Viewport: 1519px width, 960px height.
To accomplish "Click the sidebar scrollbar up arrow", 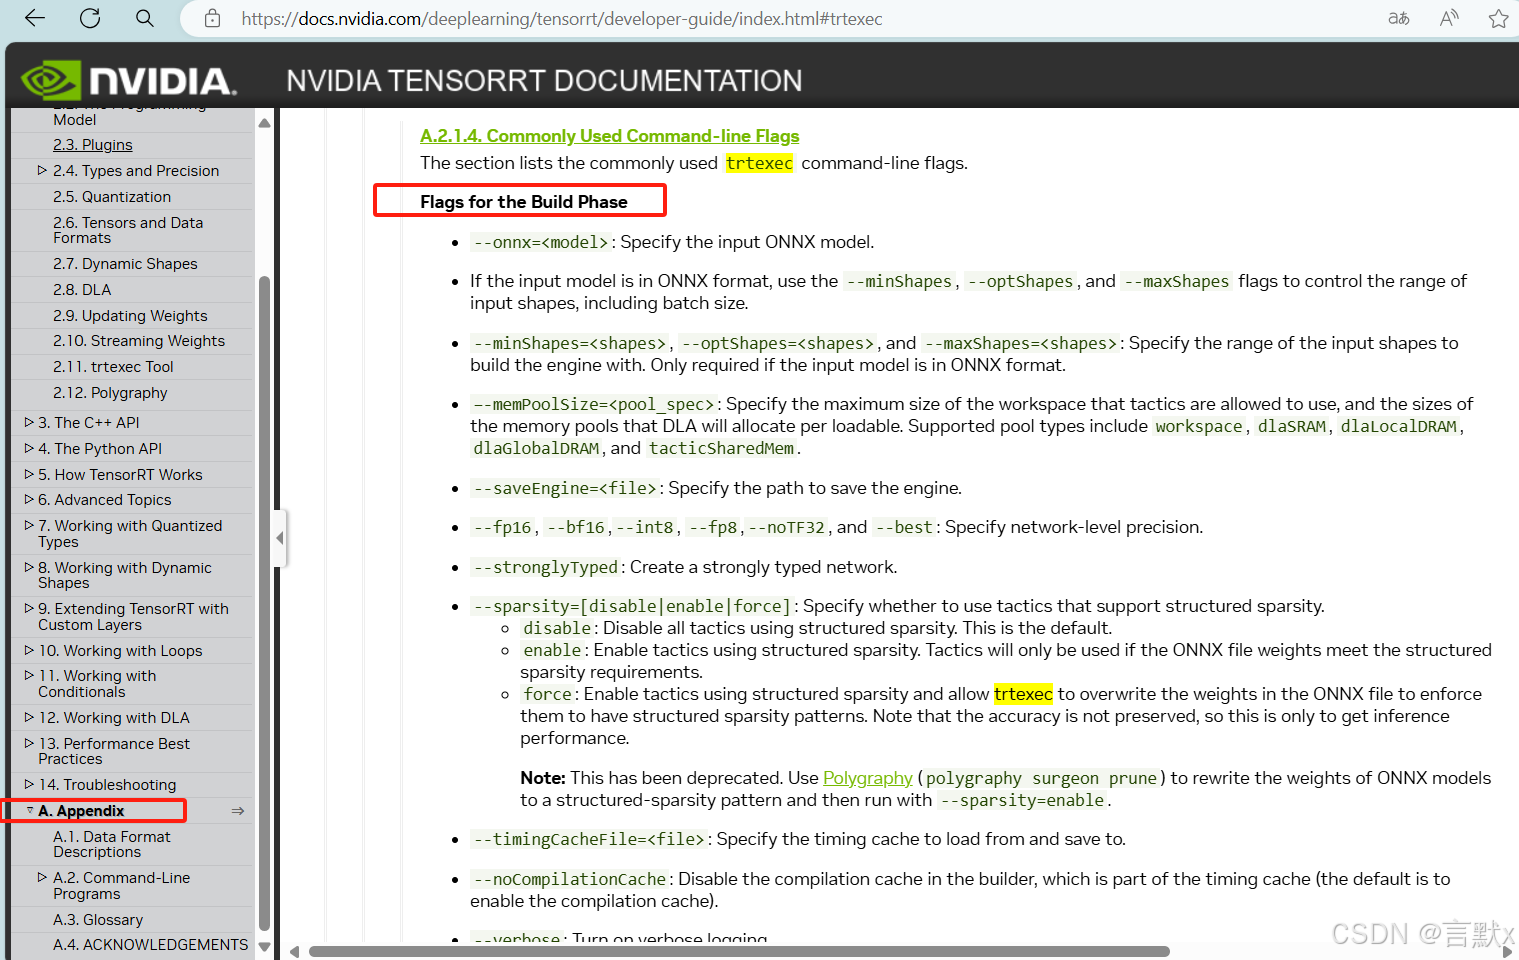I will coord(265,123).
